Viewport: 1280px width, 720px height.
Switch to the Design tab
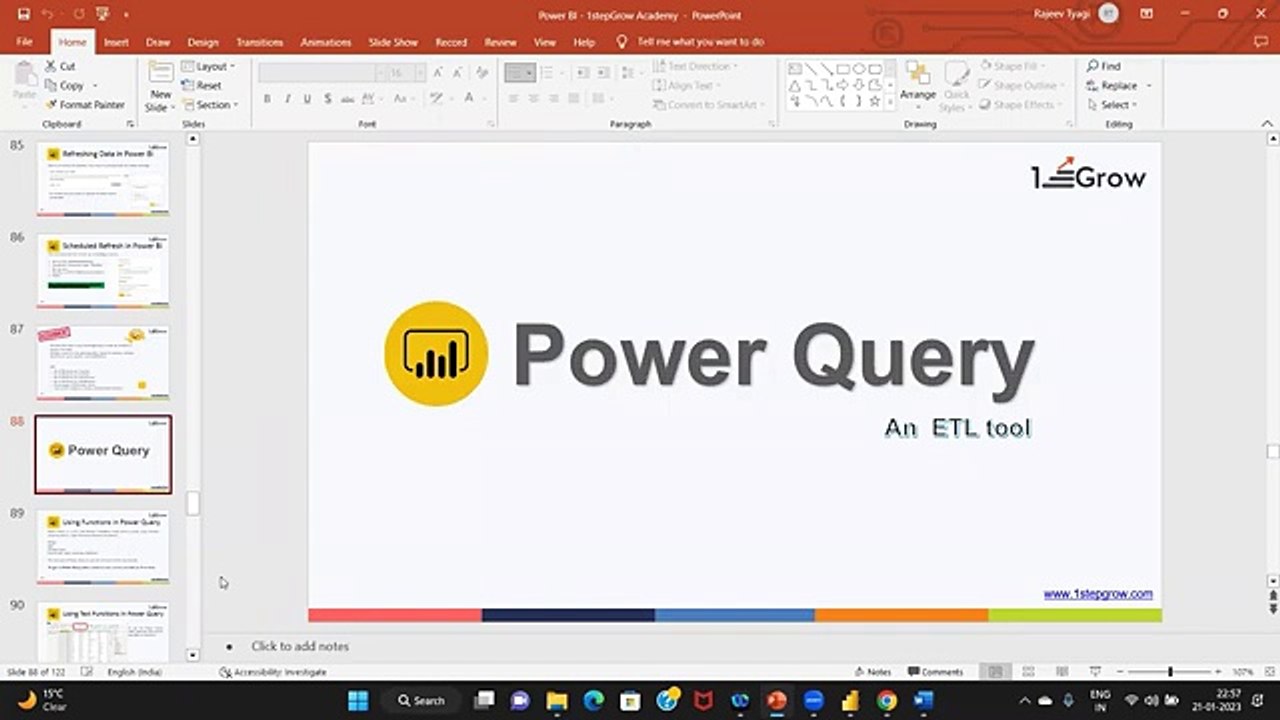click(x=202, y=42)
